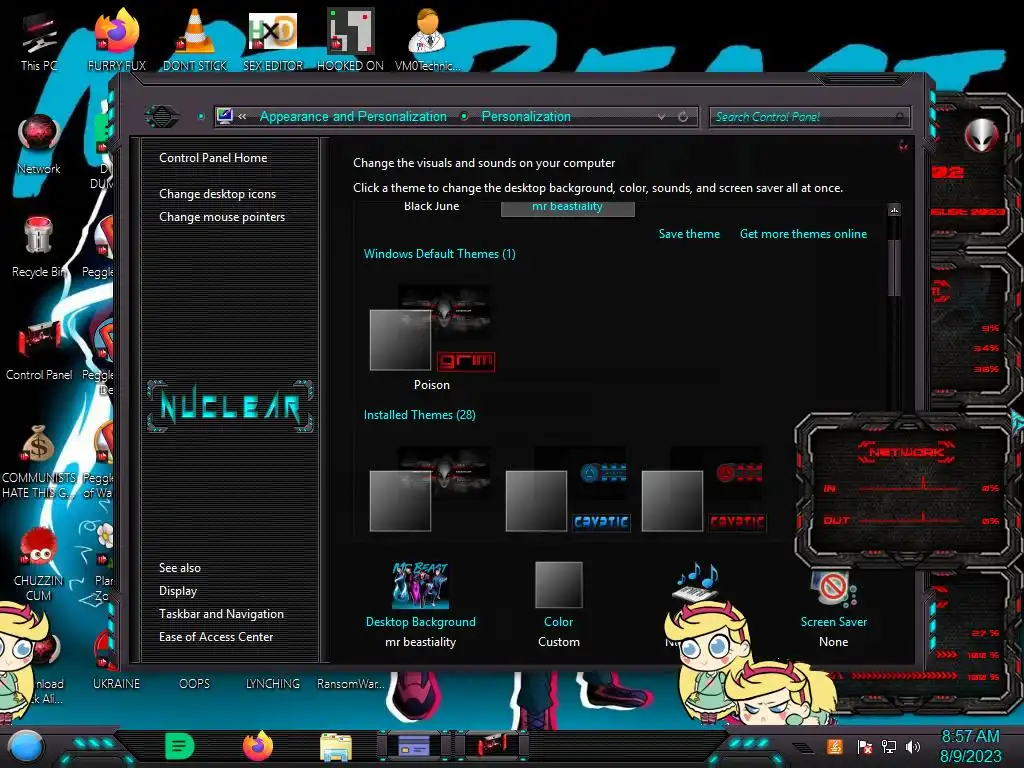
Task: Click the Installed Themes (28) heading
Action: 419,415
